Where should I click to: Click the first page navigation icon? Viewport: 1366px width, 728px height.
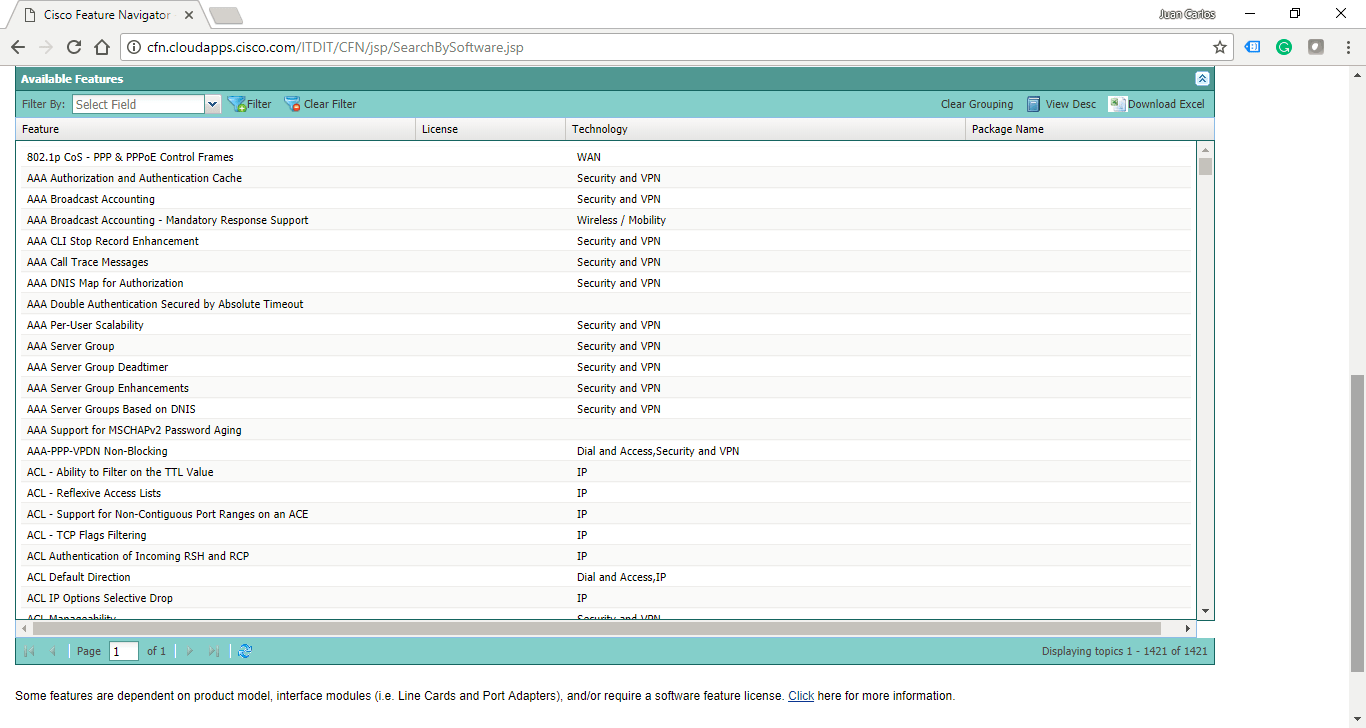coord(28,650)
